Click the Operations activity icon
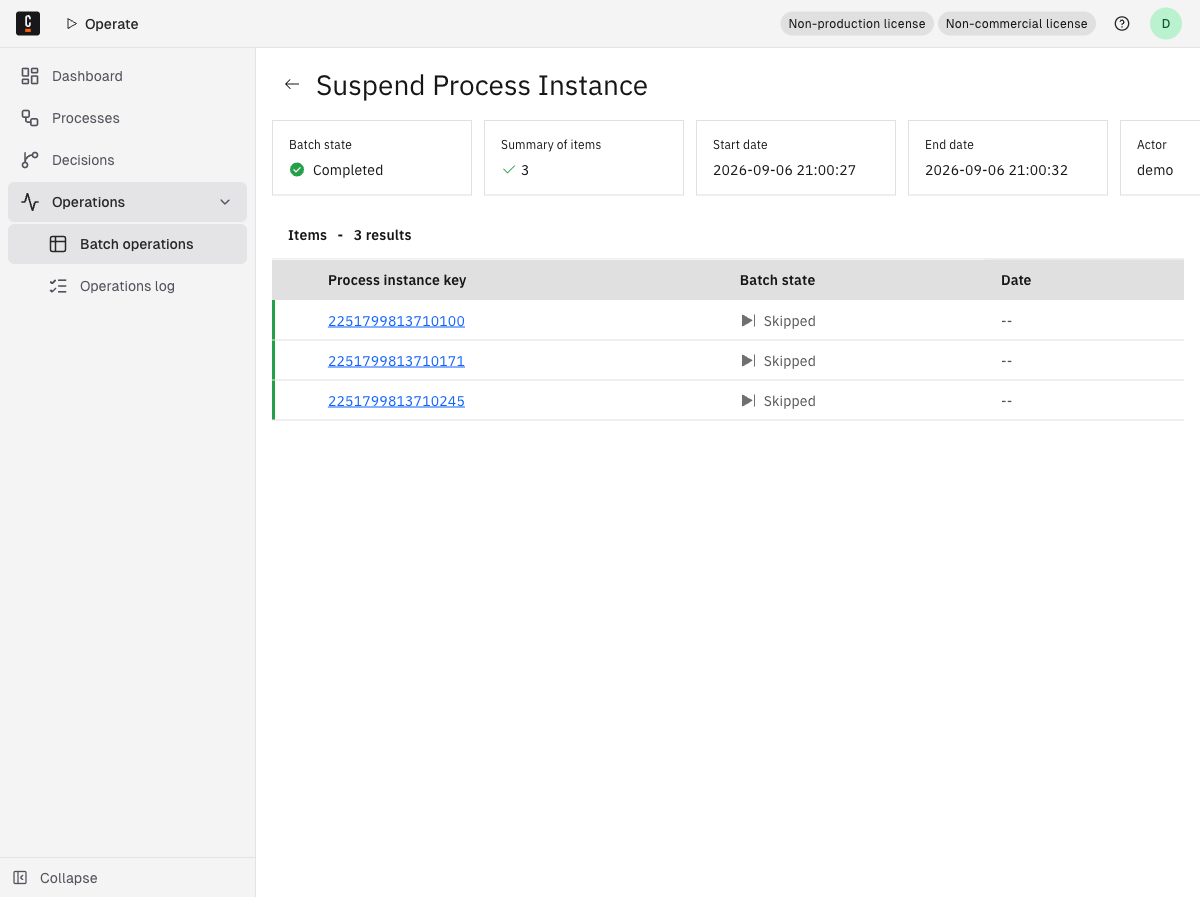This screenshot has width=1200, height=897. click(x=30, y=202)
